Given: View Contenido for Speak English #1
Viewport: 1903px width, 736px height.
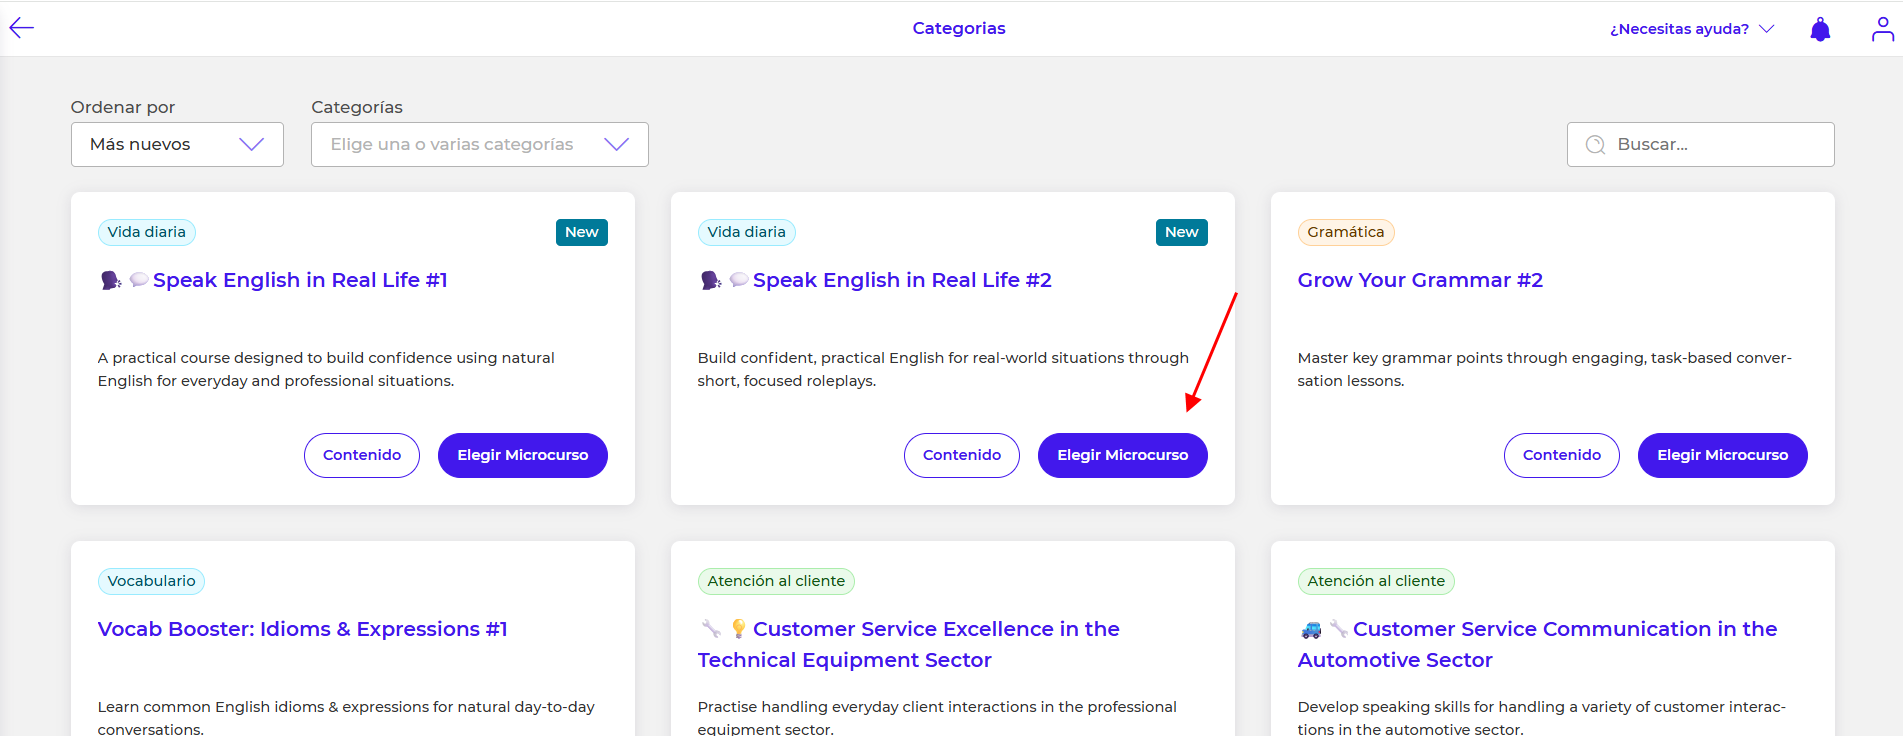Looking at the screenshot, I should click(361, 455).
